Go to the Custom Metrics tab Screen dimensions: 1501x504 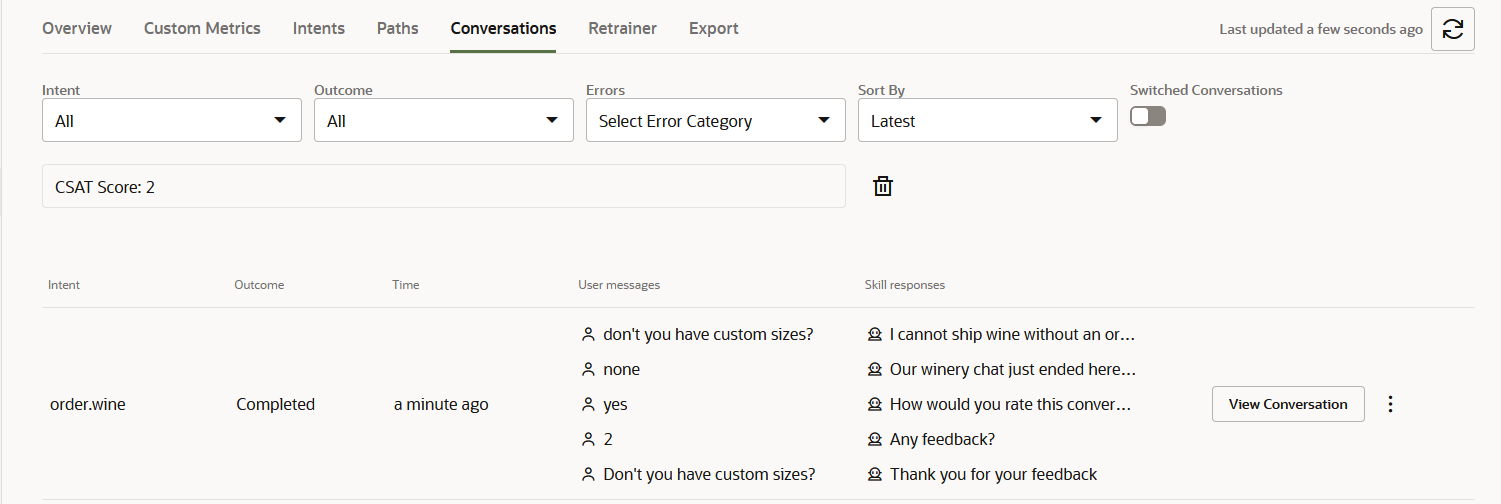202,28
